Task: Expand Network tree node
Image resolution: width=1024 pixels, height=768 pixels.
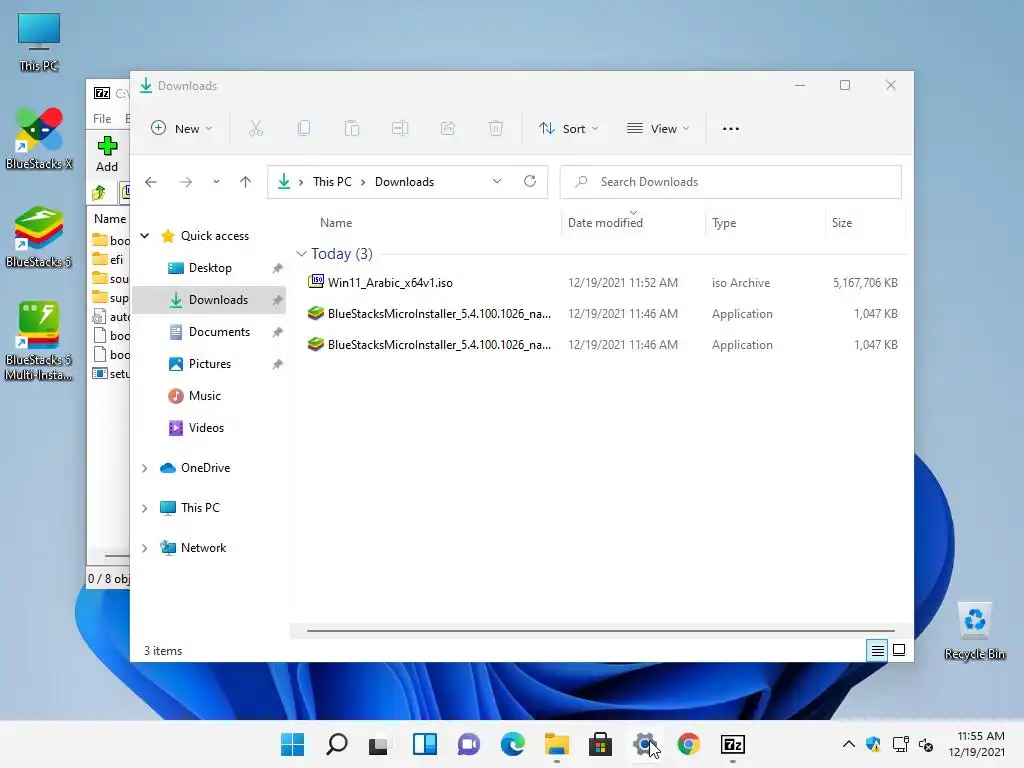Action: (145, 549)
